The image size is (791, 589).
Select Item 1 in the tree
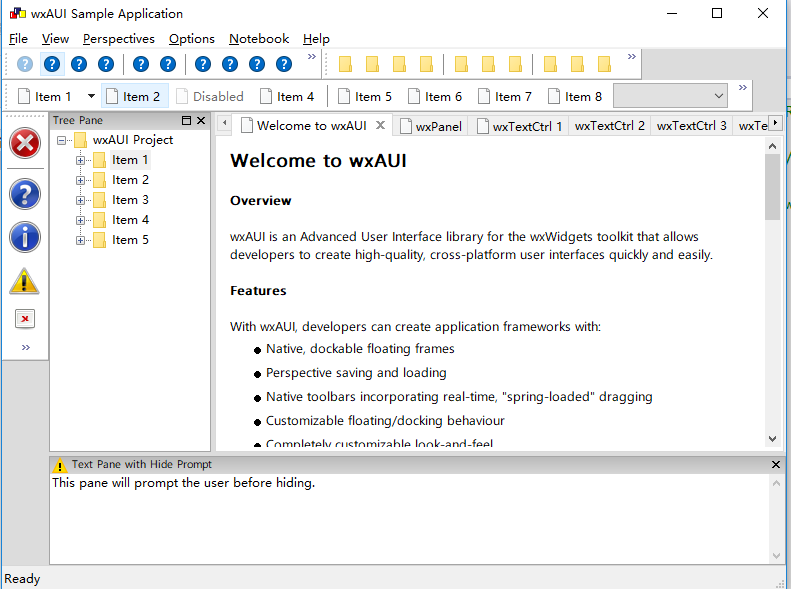130,160
